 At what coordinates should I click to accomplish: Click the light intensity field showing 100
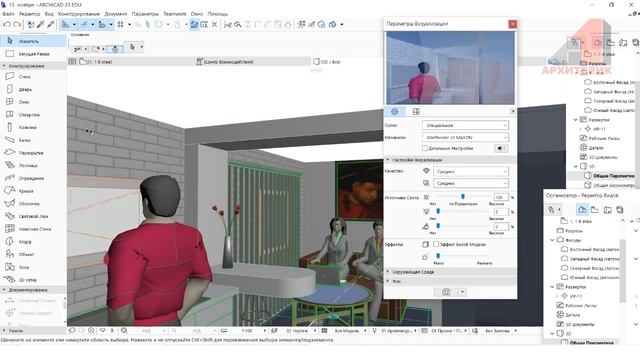pos(501,197)
